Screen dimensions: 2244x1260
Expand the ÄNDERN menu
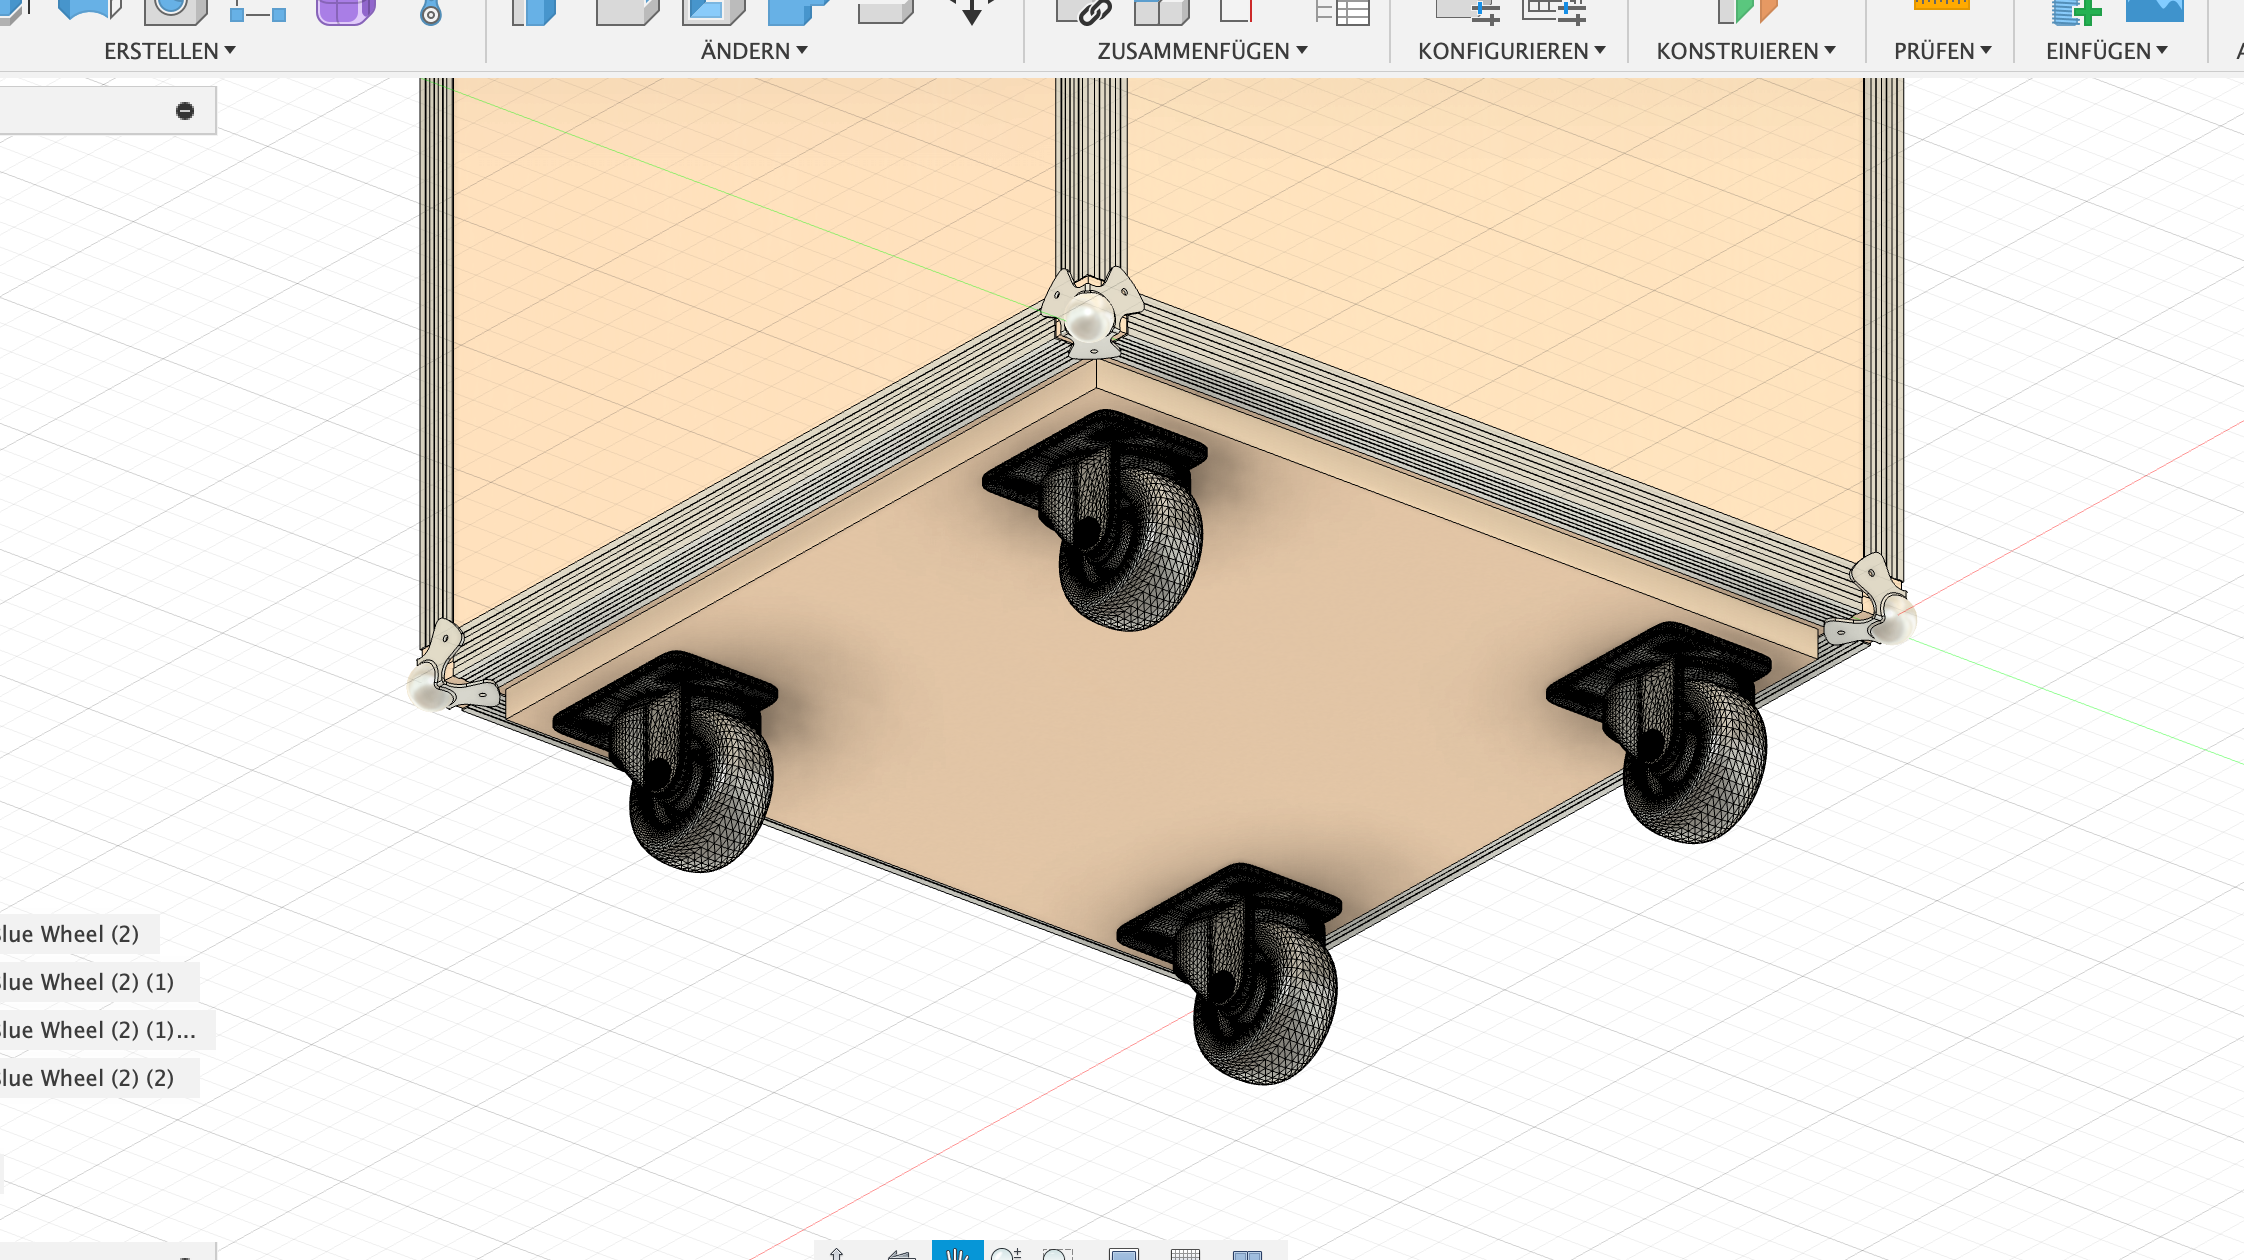coord(753,51)
